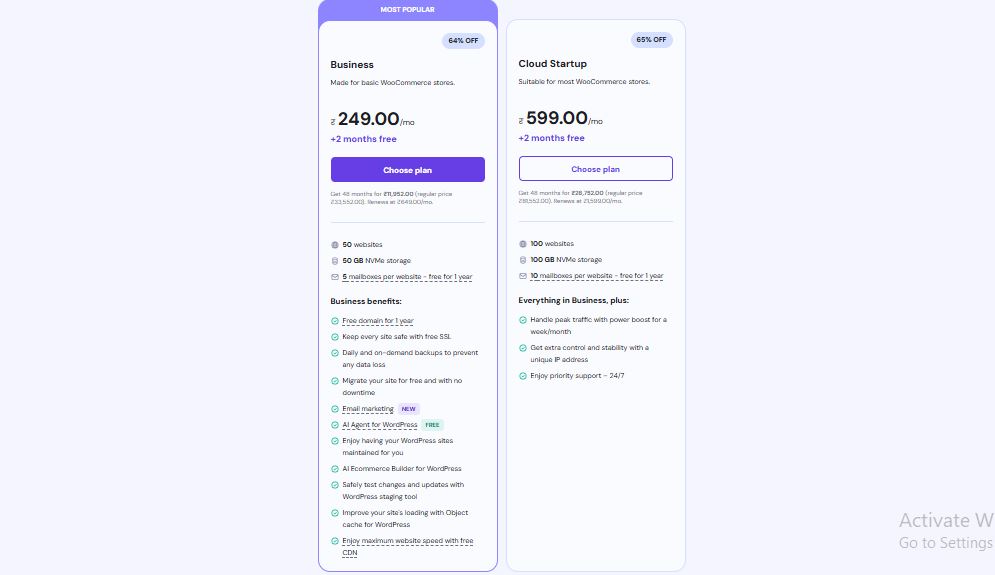
Task: Click the globe icon beside 100 websites
Action: pyautogui.click(x=523, y=243)
